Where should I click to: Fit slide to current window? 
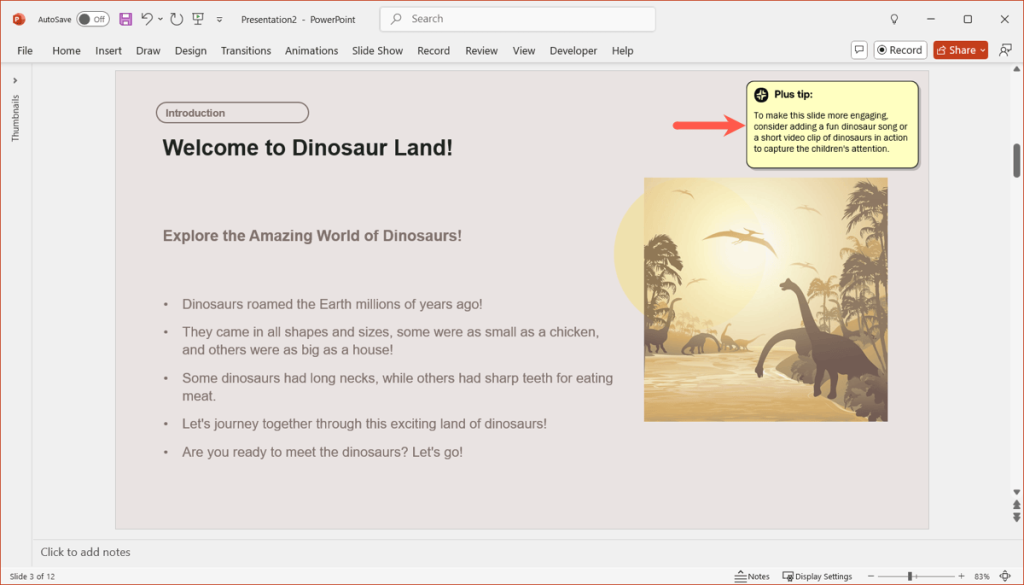(1004, 576)
